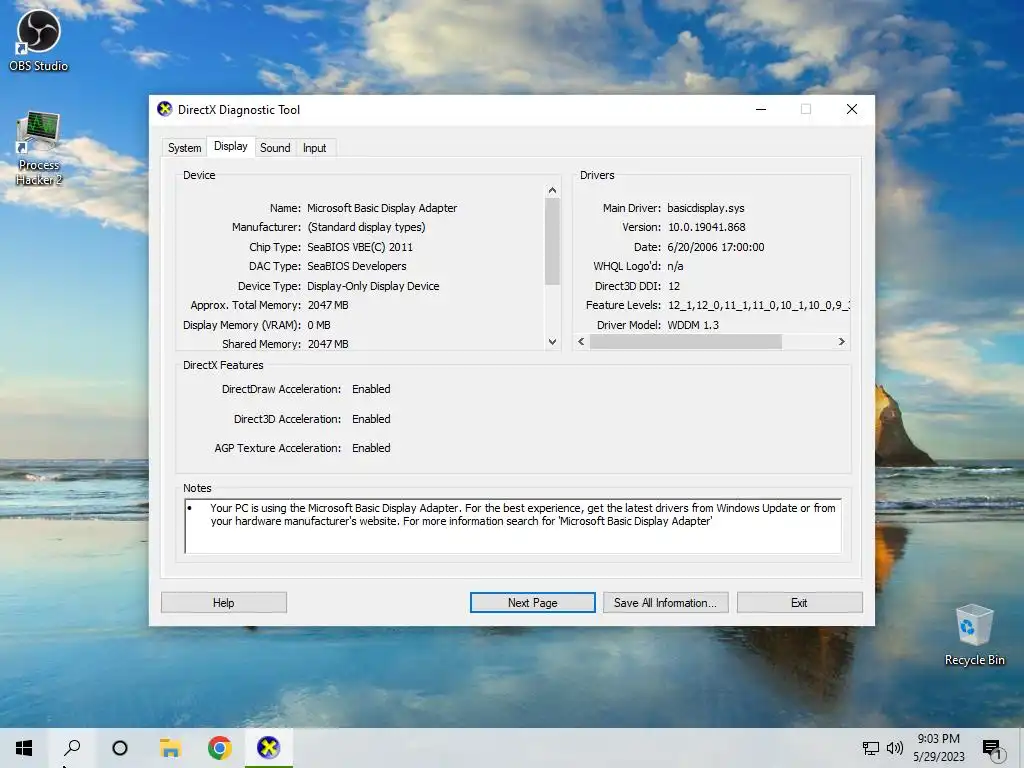The height and width of the screenshot is (768, 1024).
Task: Click the 'Notes' group label
Action: [197, 488]
